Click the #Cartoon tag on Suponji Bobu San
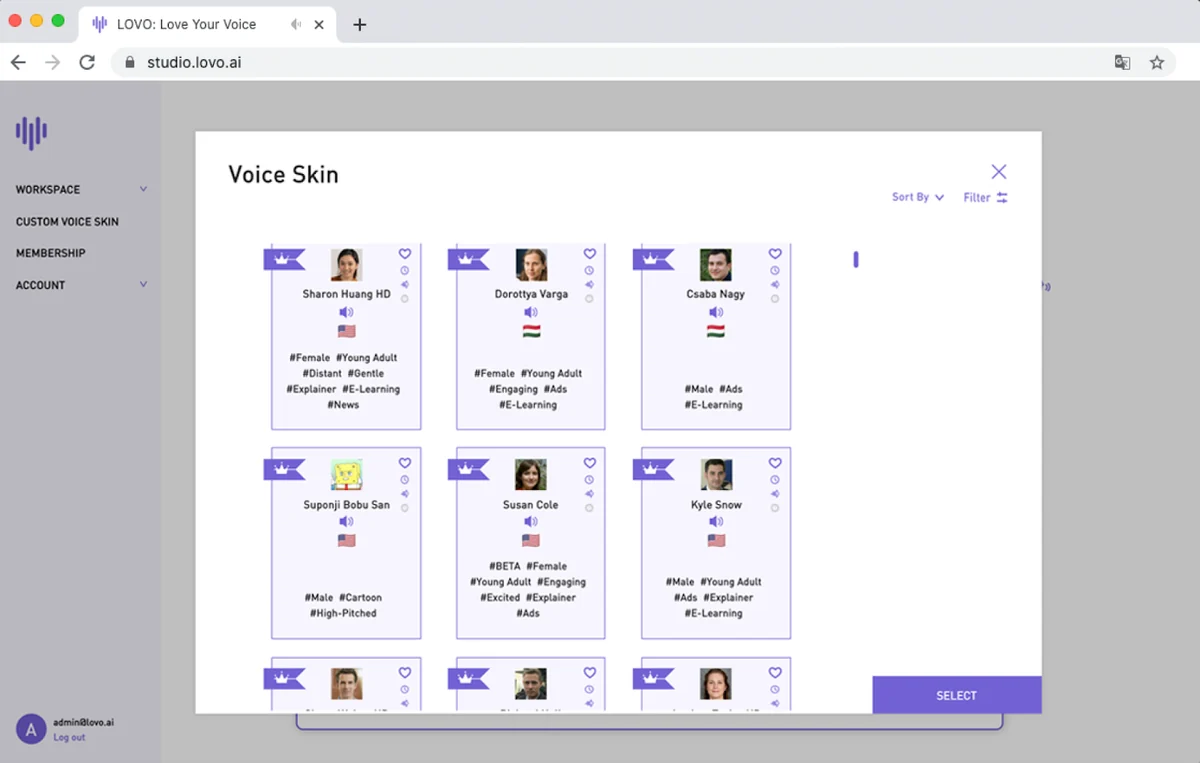Viewport: 1200px width, 763px height. 360,597
